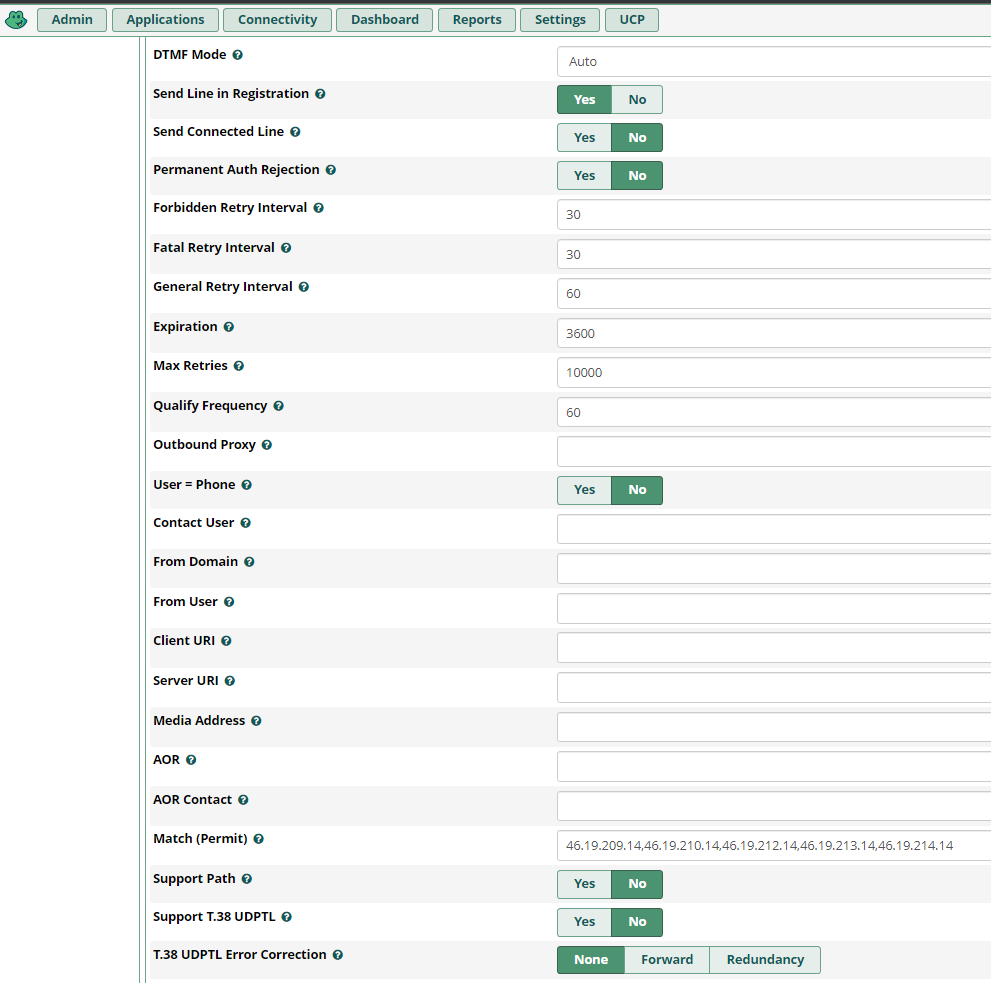The height and width of the screenshot is (983, 991).
Task: Click help icon beside Send Line in Registration
Action: [x=320, y=94]
